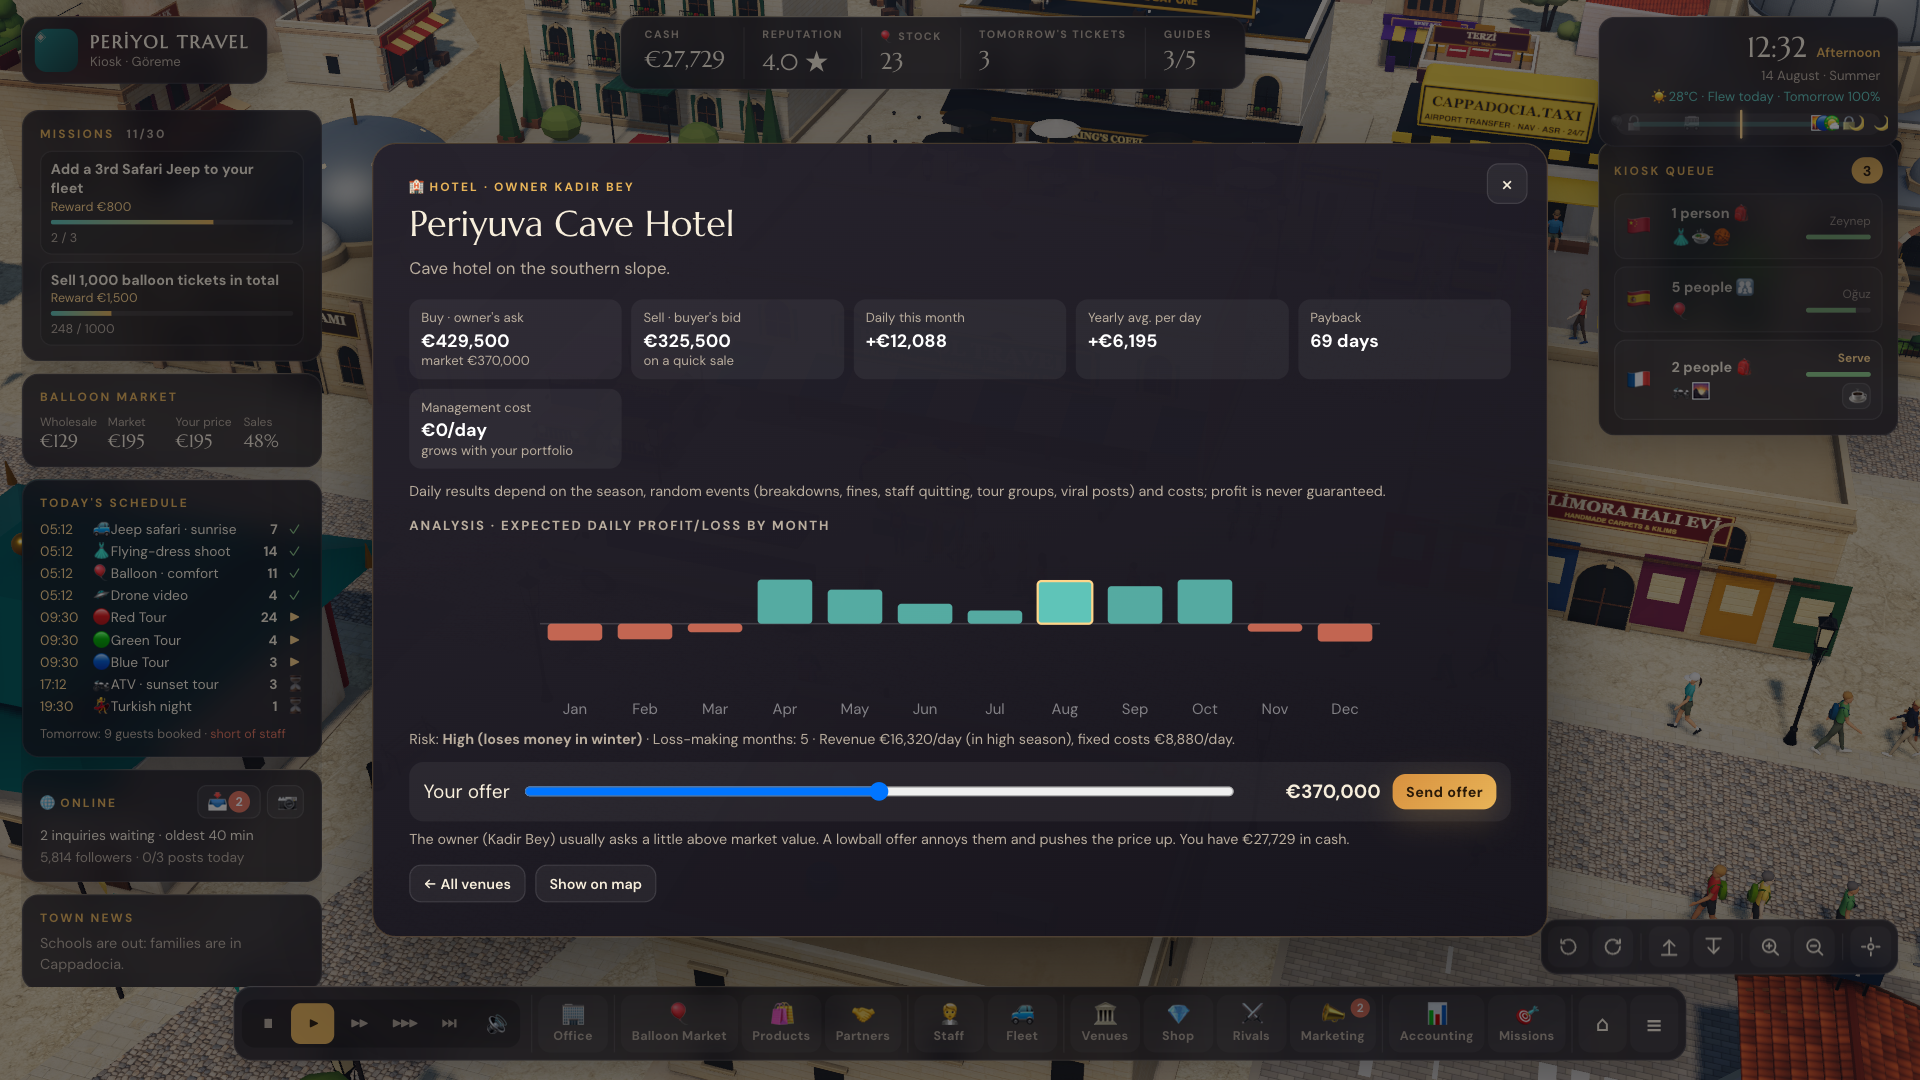Open the Red Tour schedule row
The image size is (1920, 1080).
pos(170,617)
